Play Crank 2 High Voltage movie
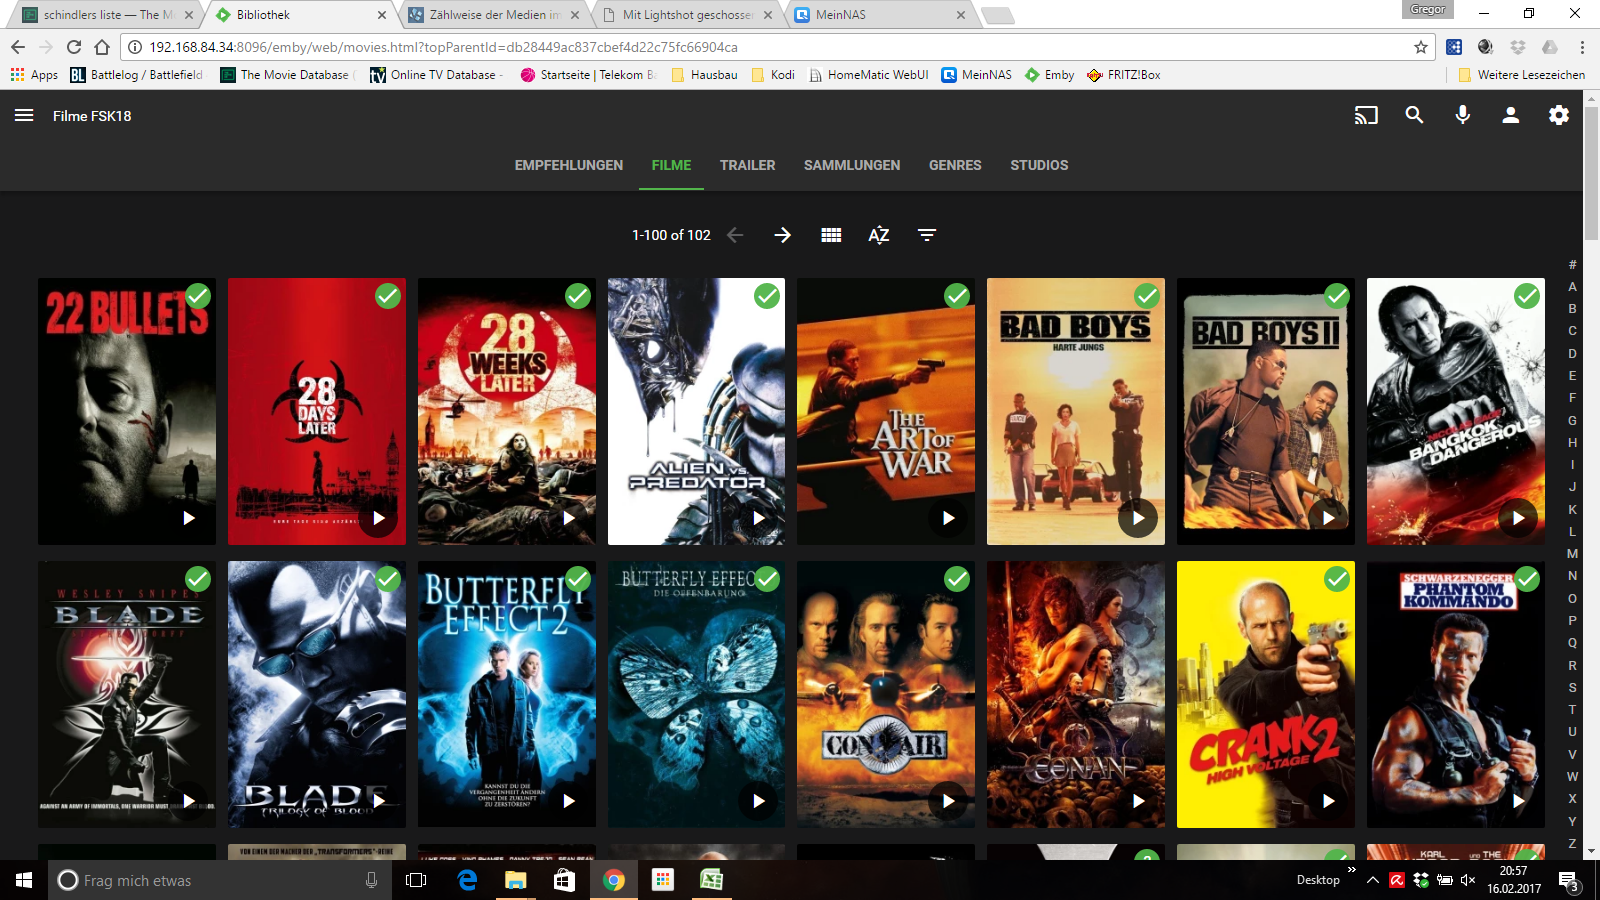 click(x=1328, y=801)
